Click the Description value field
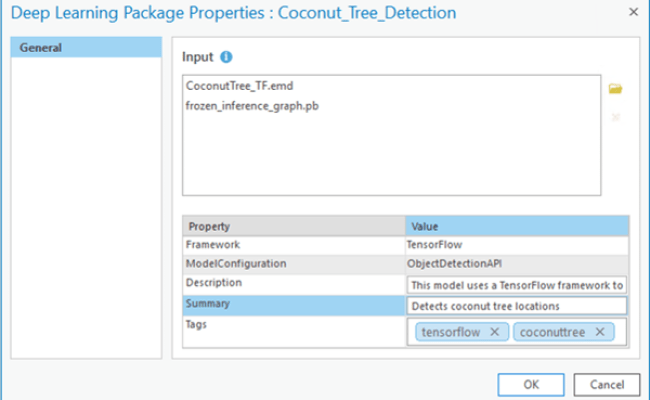This screenshot has width=650, height=400. coord(517,285)
